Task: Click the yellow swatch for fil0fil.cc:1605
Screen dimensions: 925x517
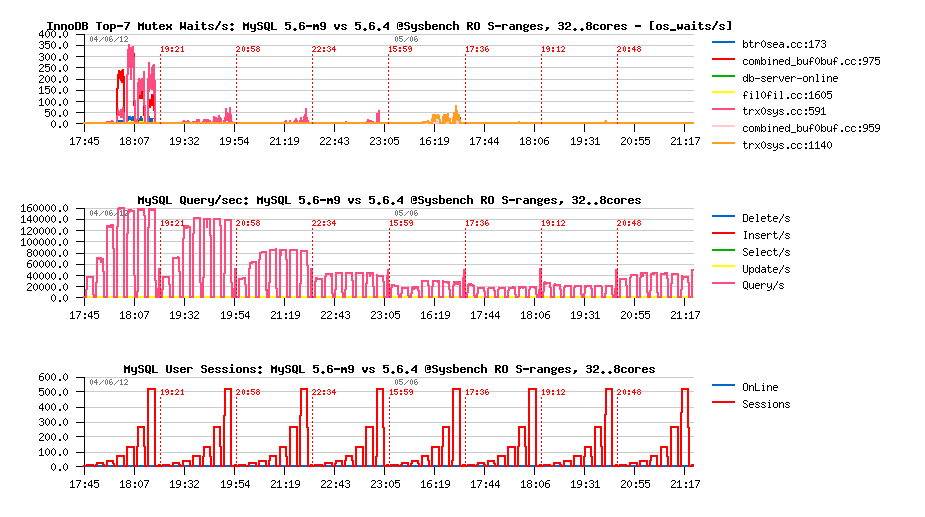Action: point(723,93)
